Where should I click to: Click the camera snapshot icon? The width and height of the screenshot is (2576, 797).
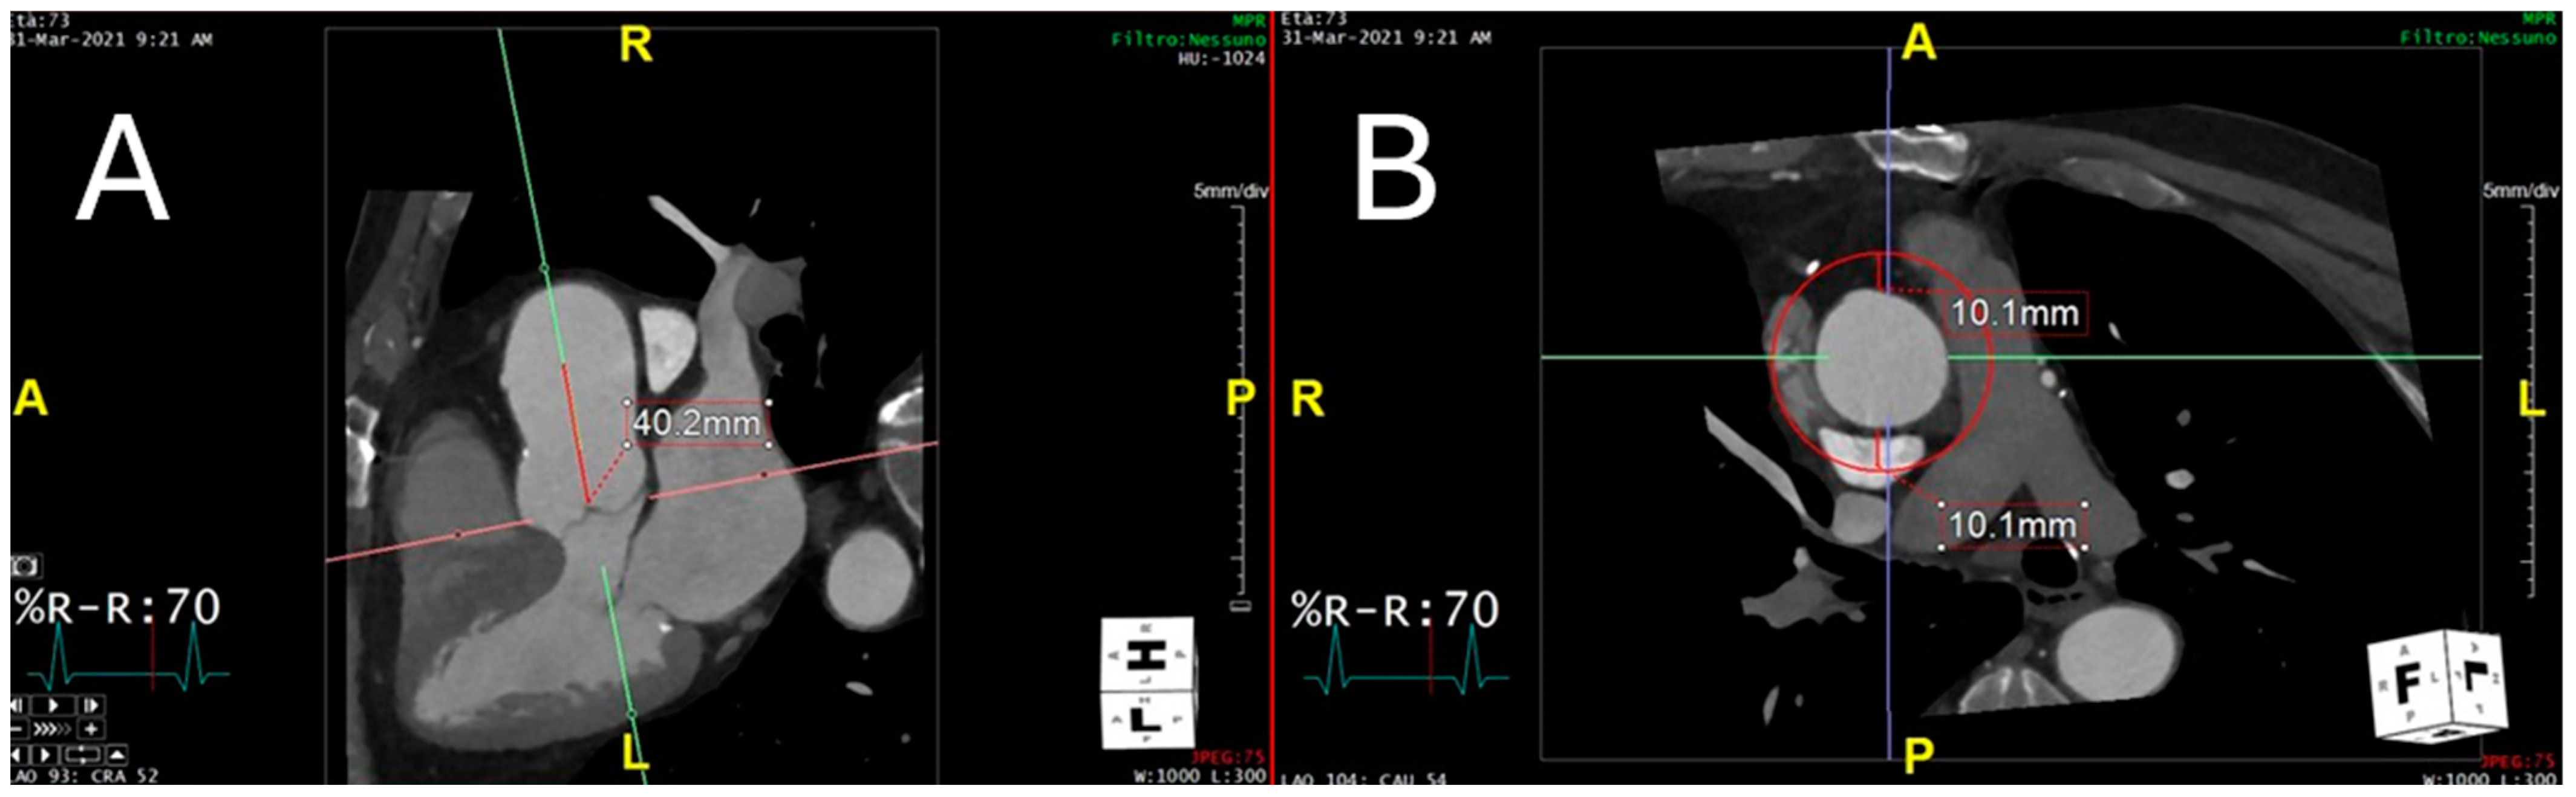tap(25, 567)
